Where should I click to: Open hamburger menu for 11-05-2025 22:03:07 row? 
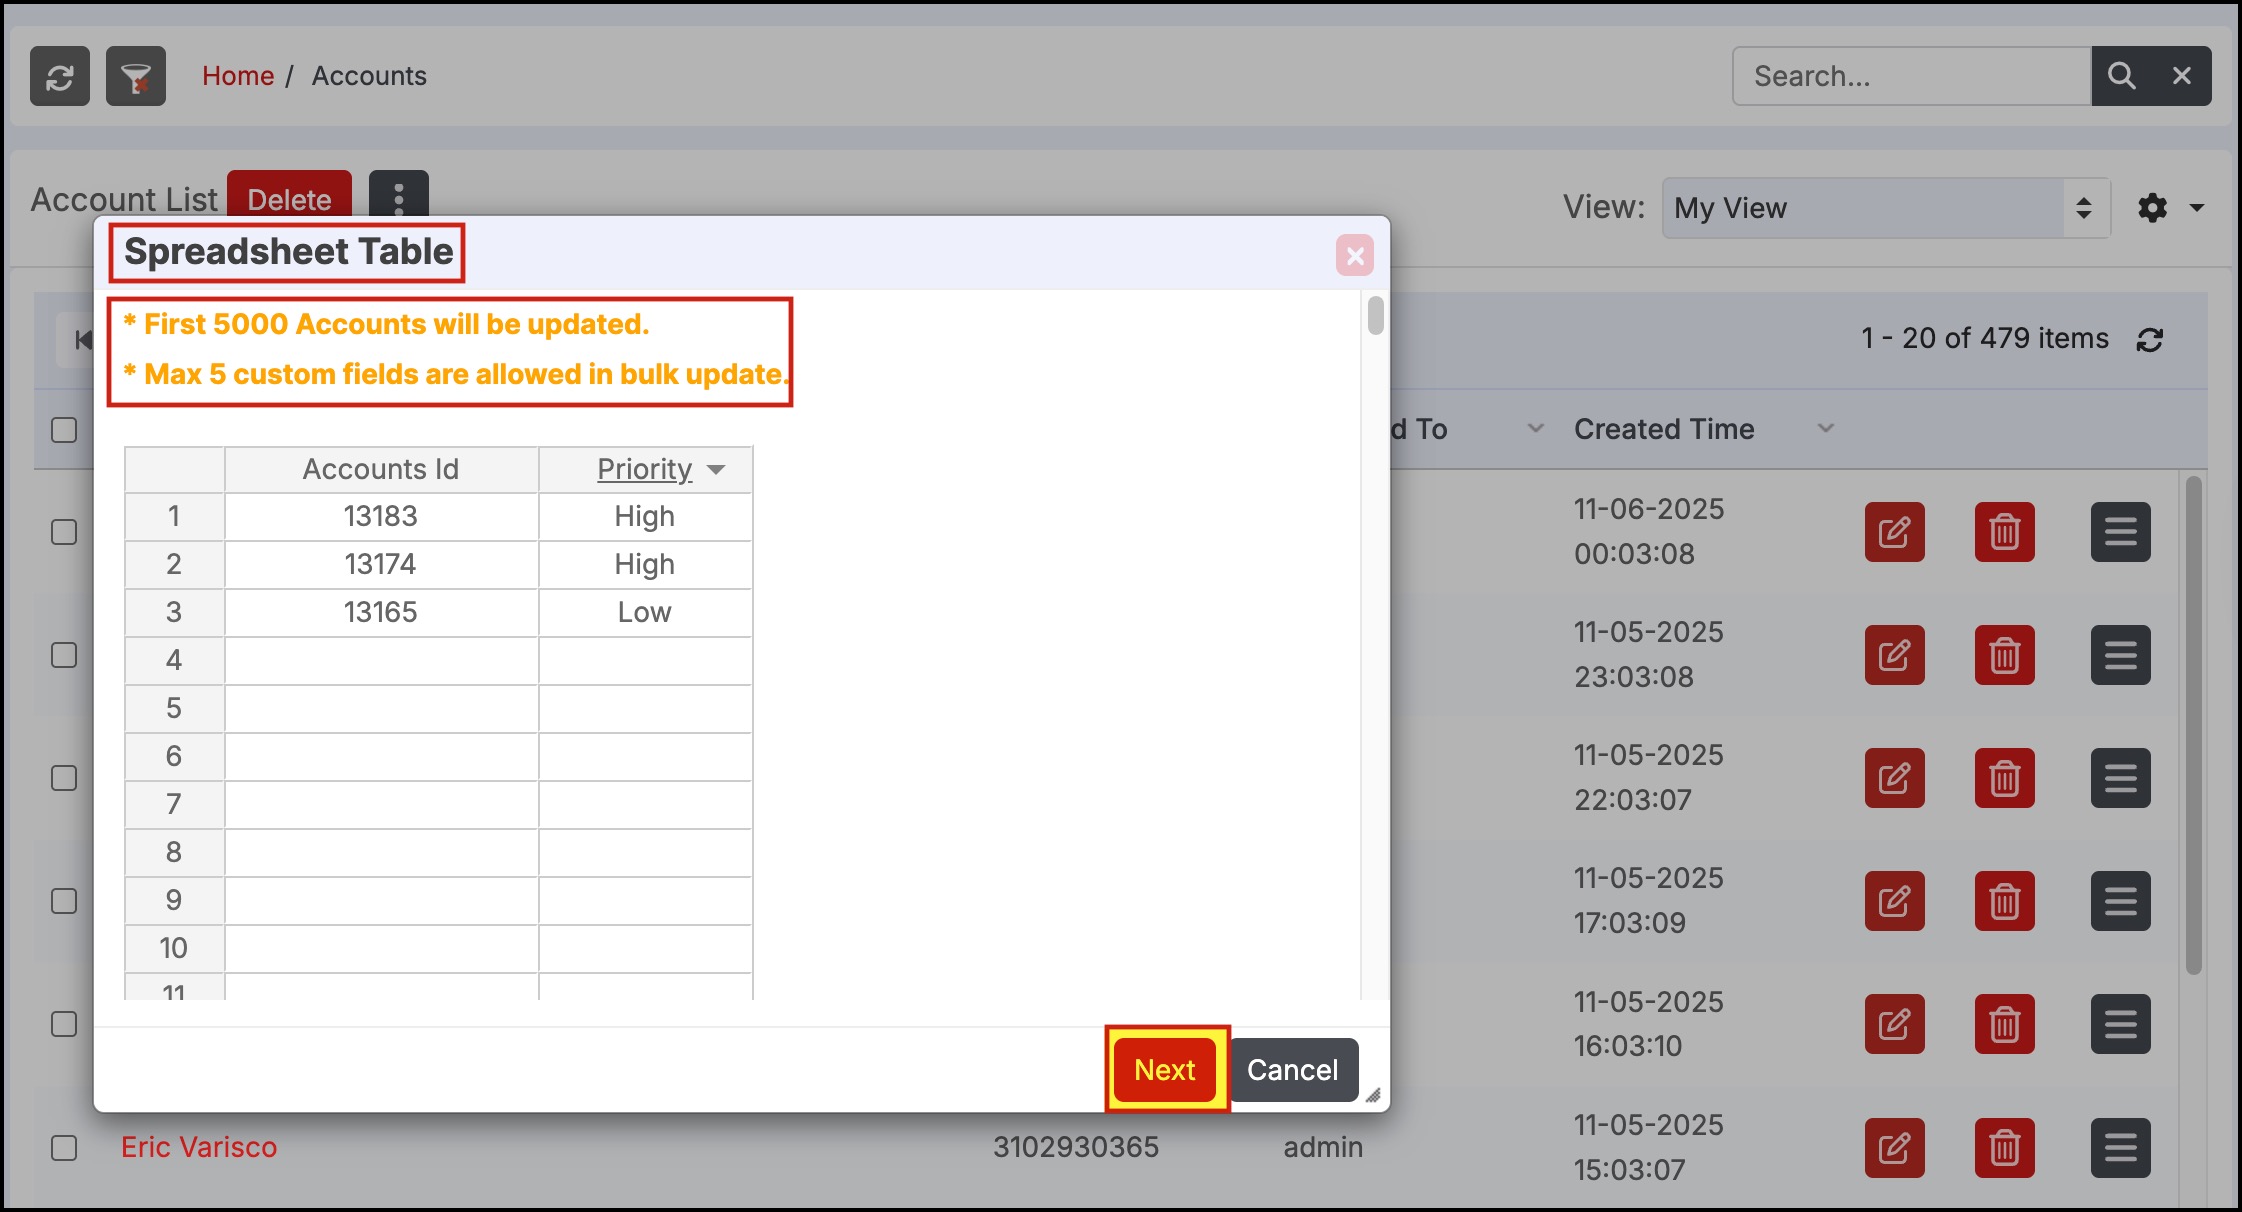[2120, 778]
